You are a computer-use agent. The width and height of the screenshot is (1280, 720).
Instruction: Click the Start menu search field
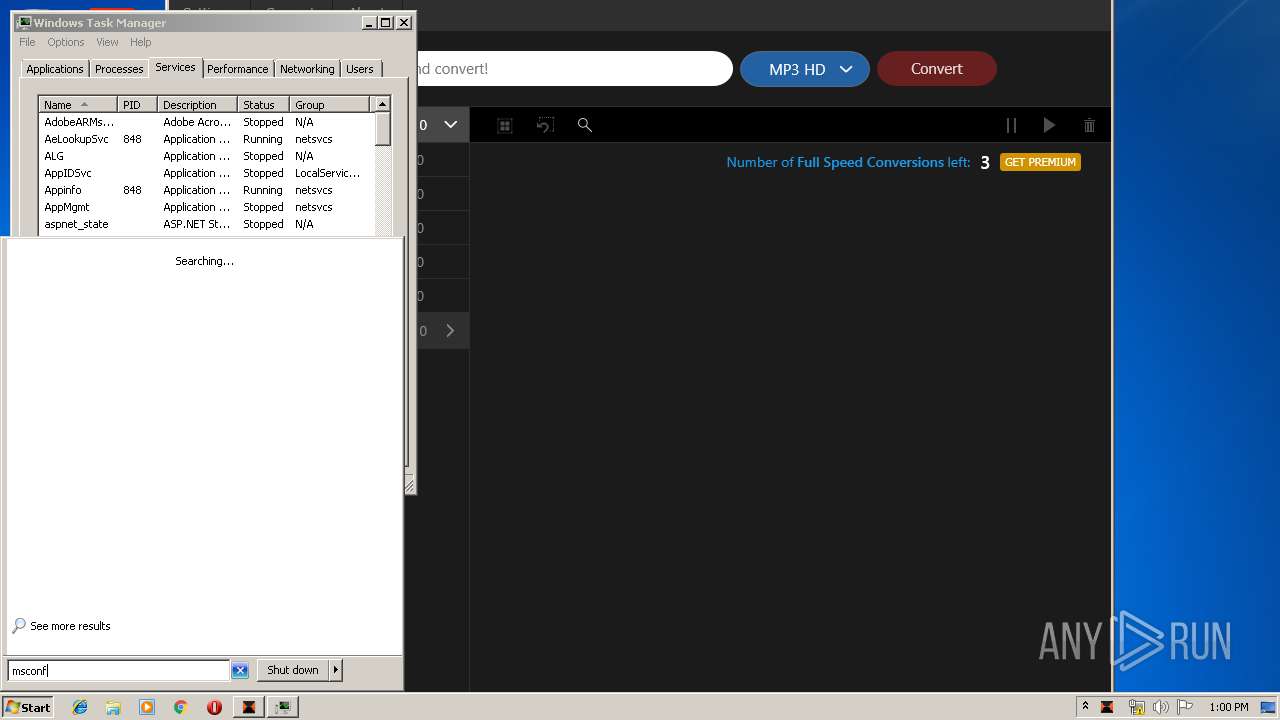pos(119,670)
